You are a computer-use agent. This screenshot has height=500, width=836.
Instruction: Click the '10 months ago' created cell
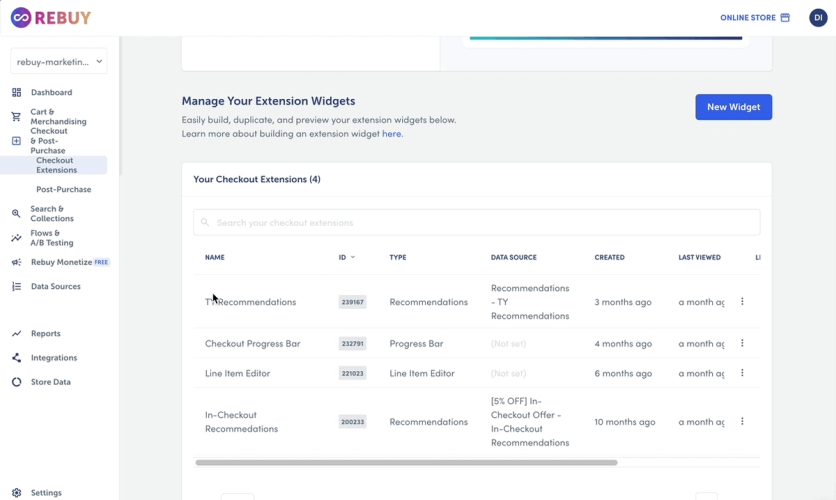[x=624, y=422]
